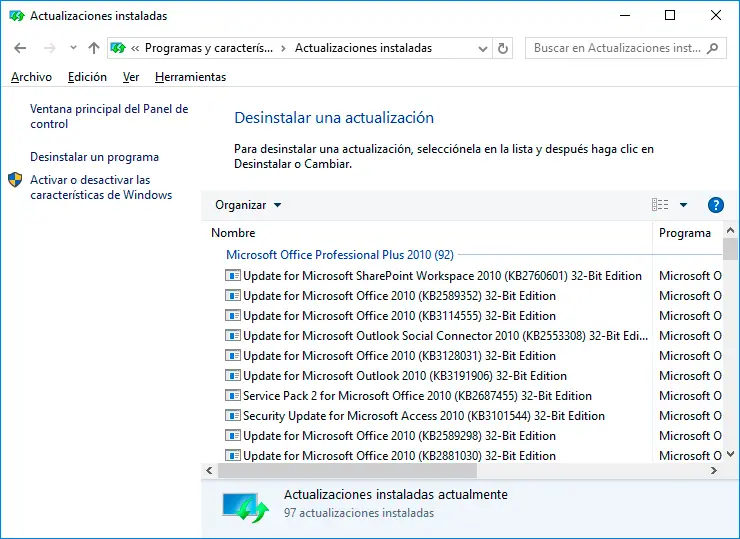Click Desinstalar un programa link

[94, 157]
